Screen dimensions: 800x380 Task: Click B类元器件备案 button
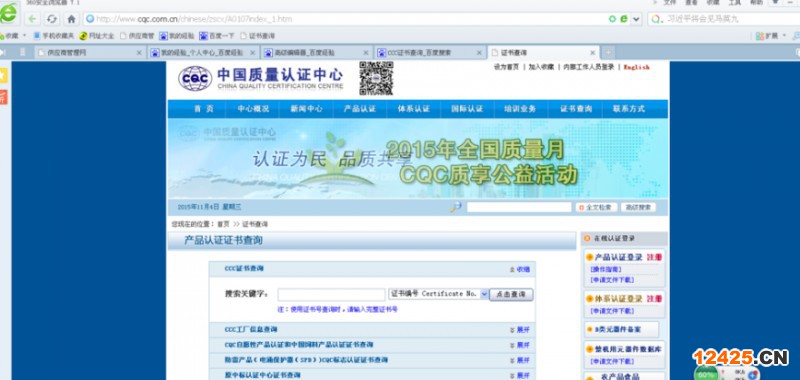(x=621, y=330)
